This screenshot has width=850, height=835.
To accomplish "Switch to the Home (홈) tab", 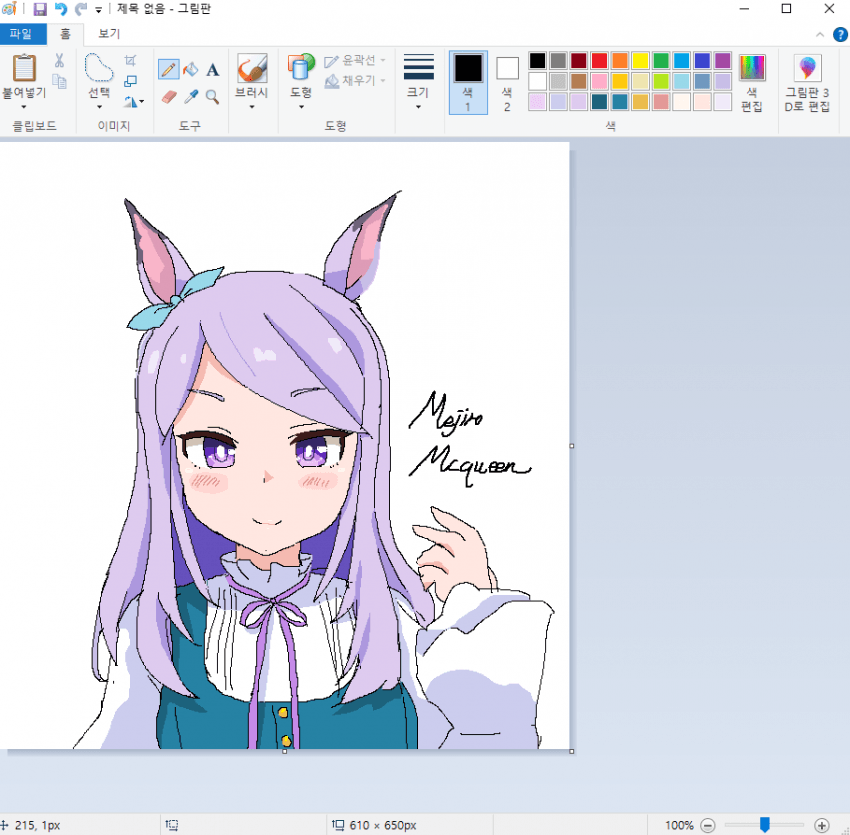I will click(x=65, y=34).
